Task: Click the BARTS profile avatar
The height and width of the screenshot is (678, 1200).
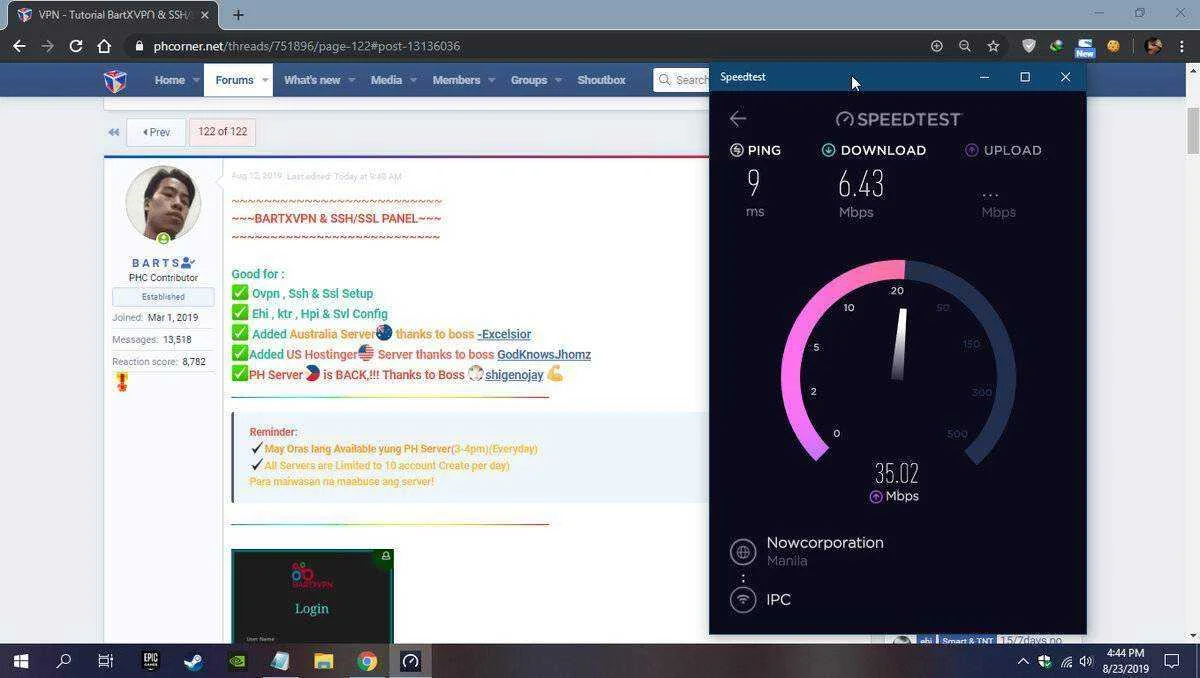Action: [x=163, y=204]
